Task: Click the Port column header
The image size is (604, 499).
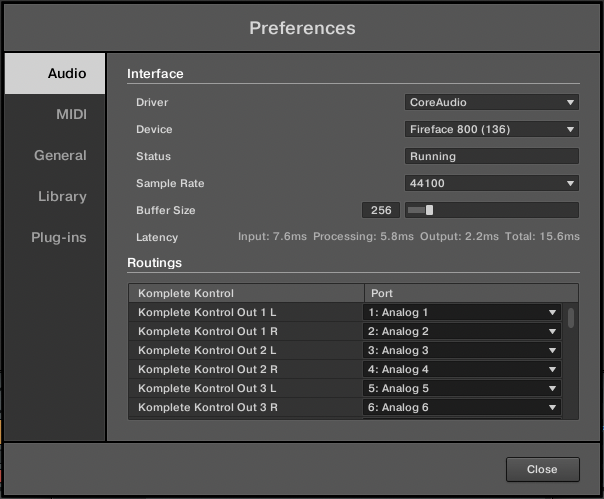Action: tap(471, 293)
